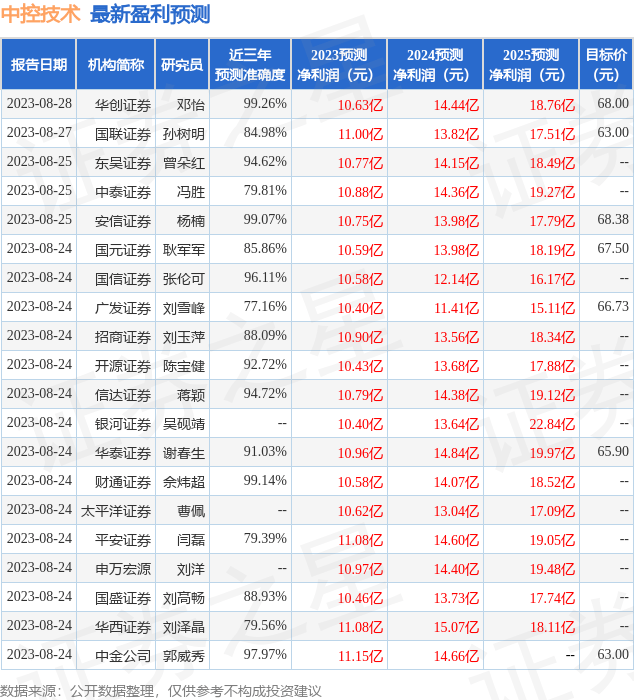Sort by 近三年预测准确度 column header
This screenshot has height=700, width=634.
pos(250,65)
